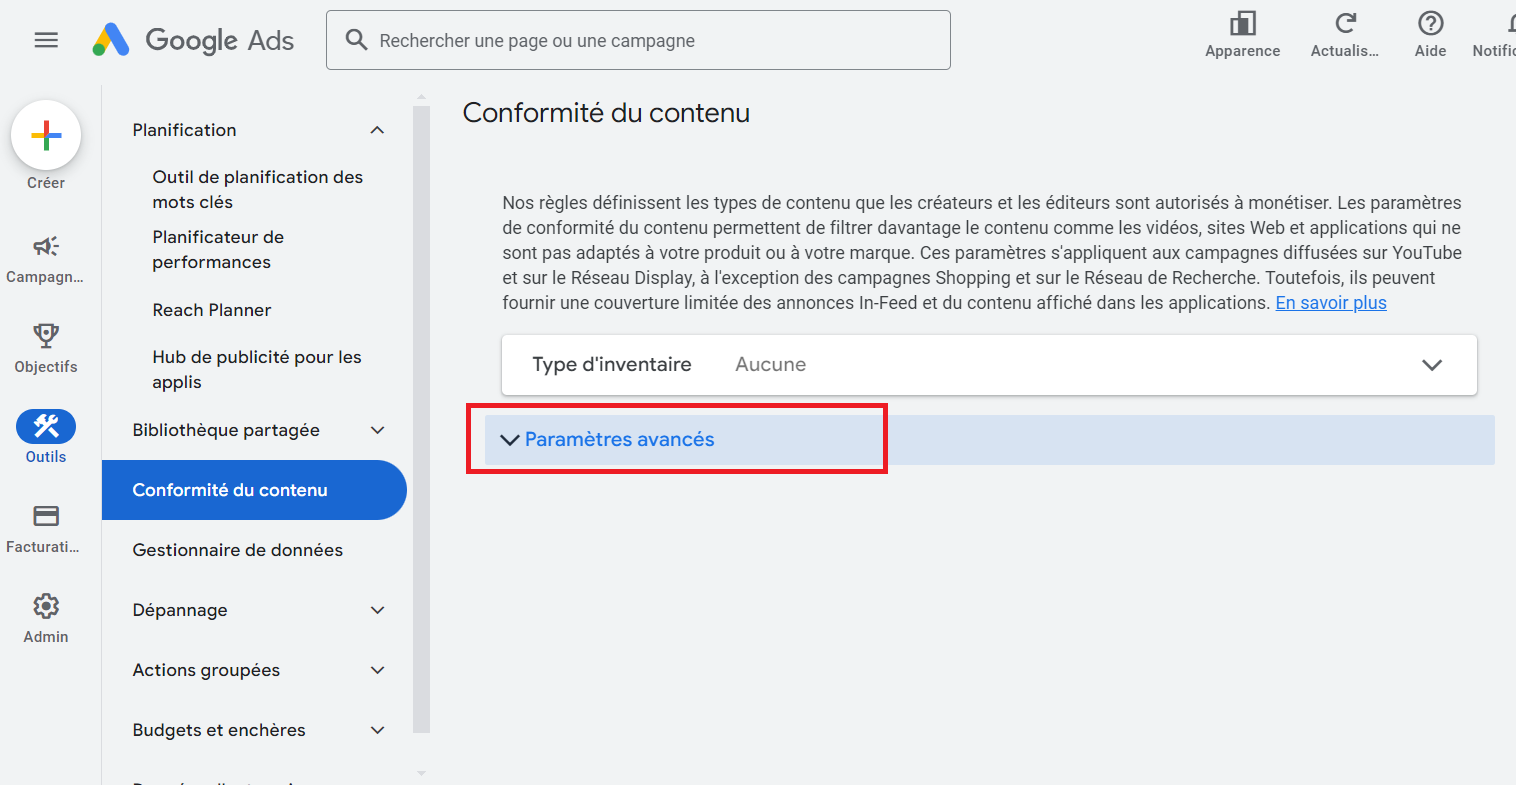Open the Aide help icon
Viewport: 1516px width, 785px height.
tap(1430, 24)
